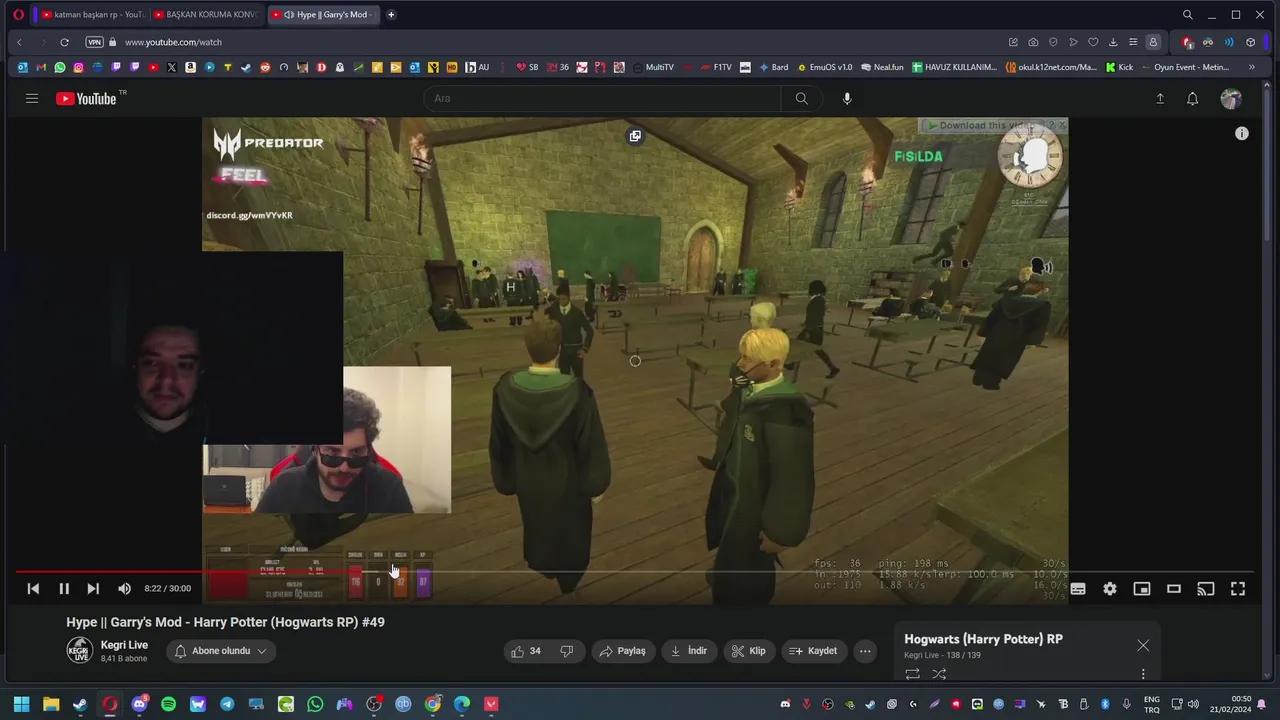Mute the video player volume
This screenshot has width=1280, height=720.
pyautogui.click(x=123, y=588)
